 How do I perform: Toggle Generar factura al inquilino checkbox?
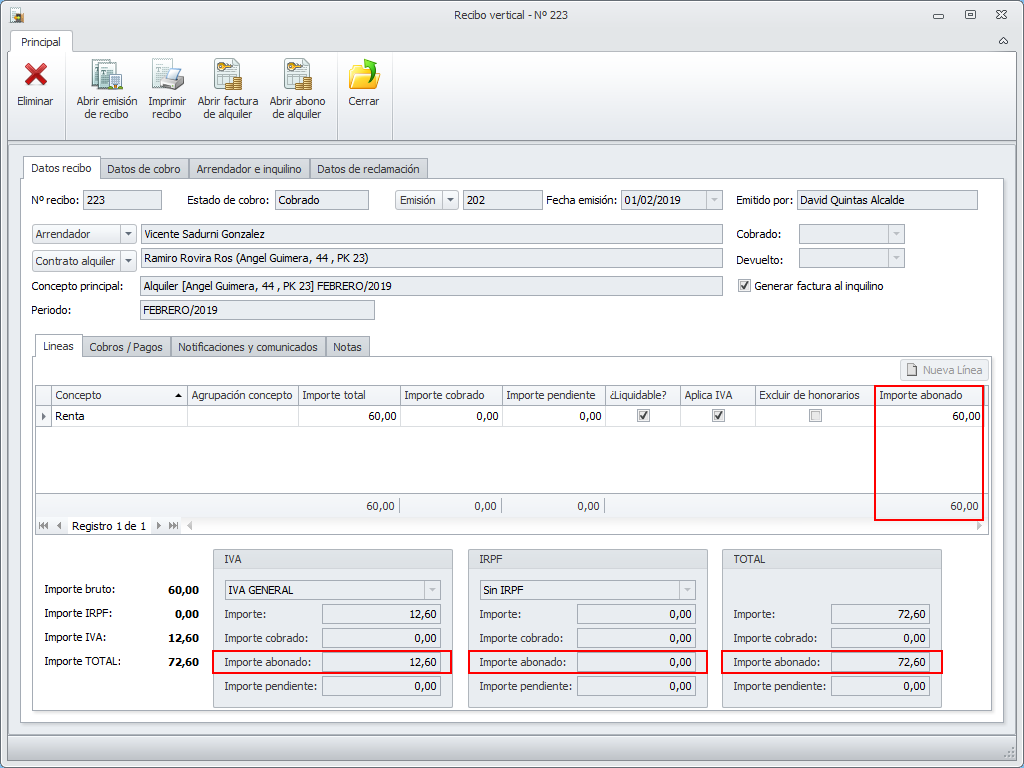744,286
